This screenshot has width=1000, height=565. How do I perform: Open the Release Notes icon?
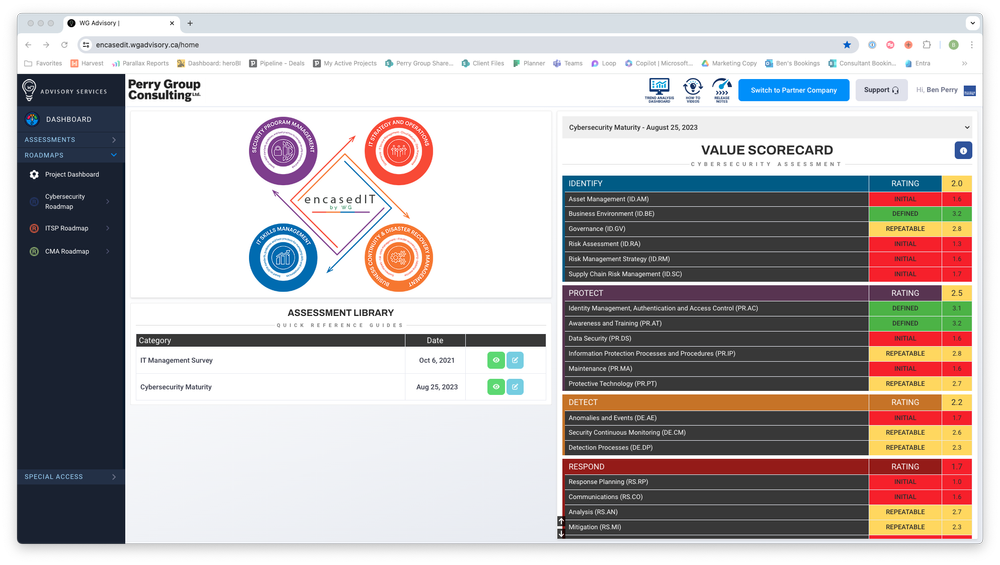coord(722,90)
